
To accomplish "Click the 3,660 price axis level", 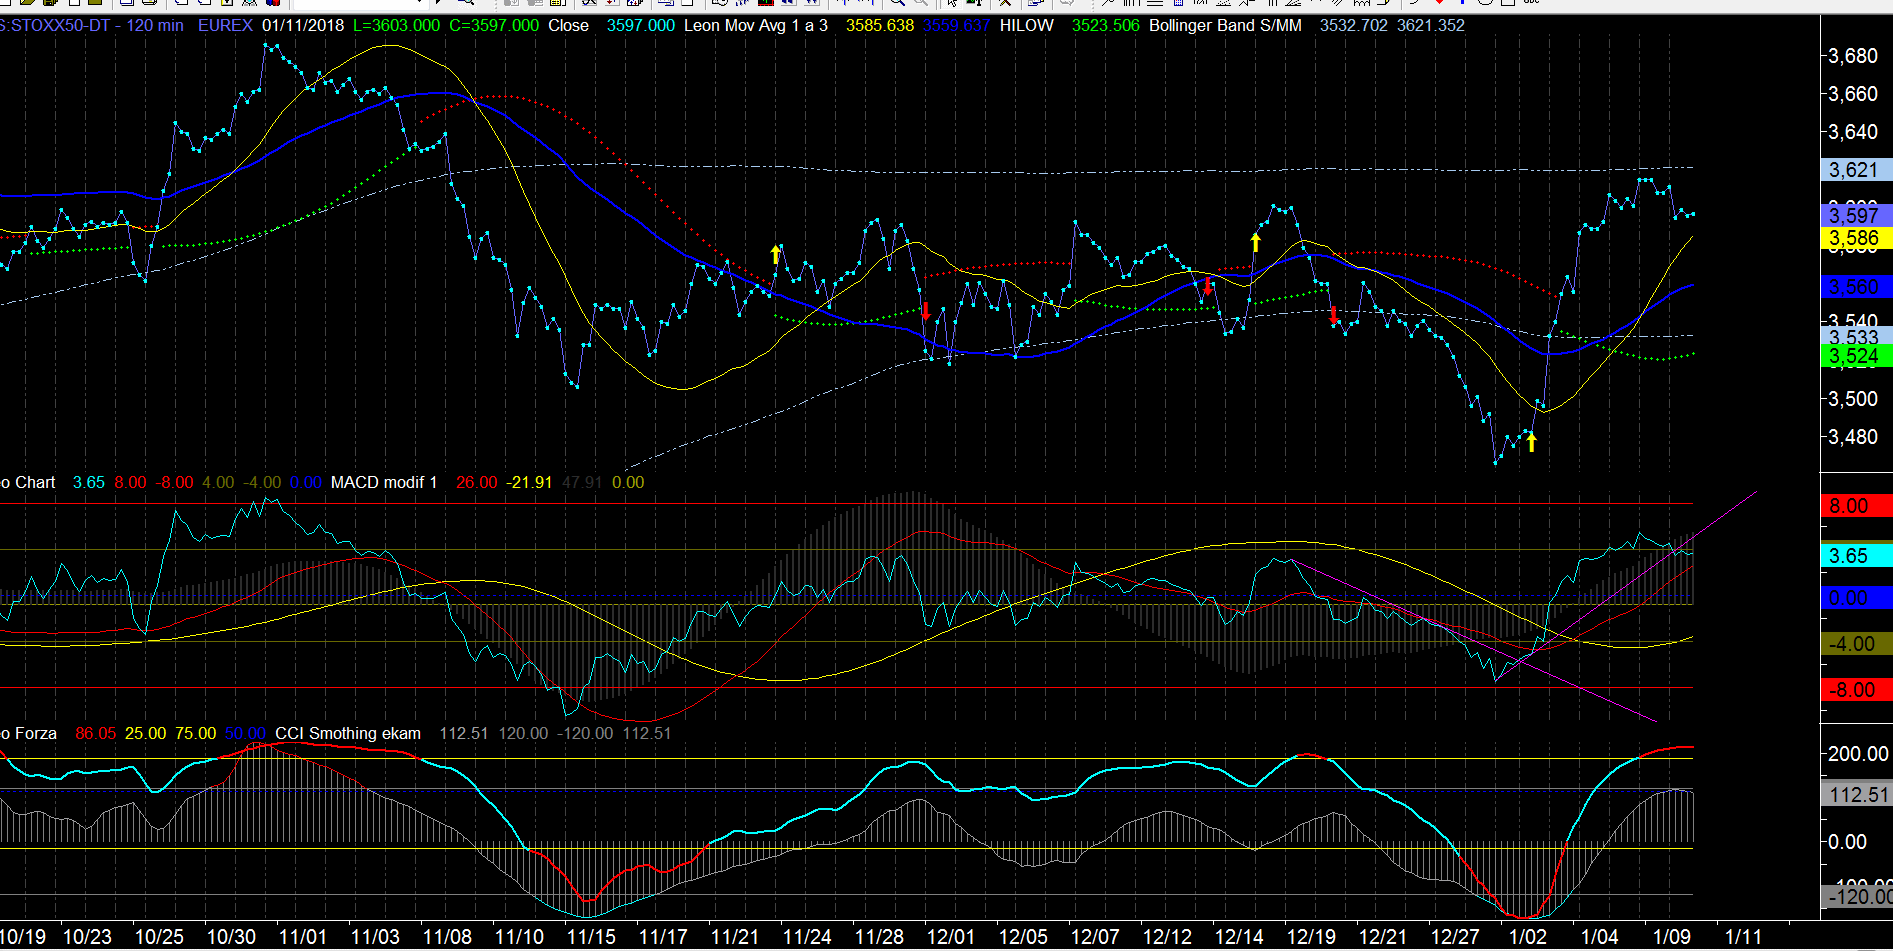I will pos(1853,94).
